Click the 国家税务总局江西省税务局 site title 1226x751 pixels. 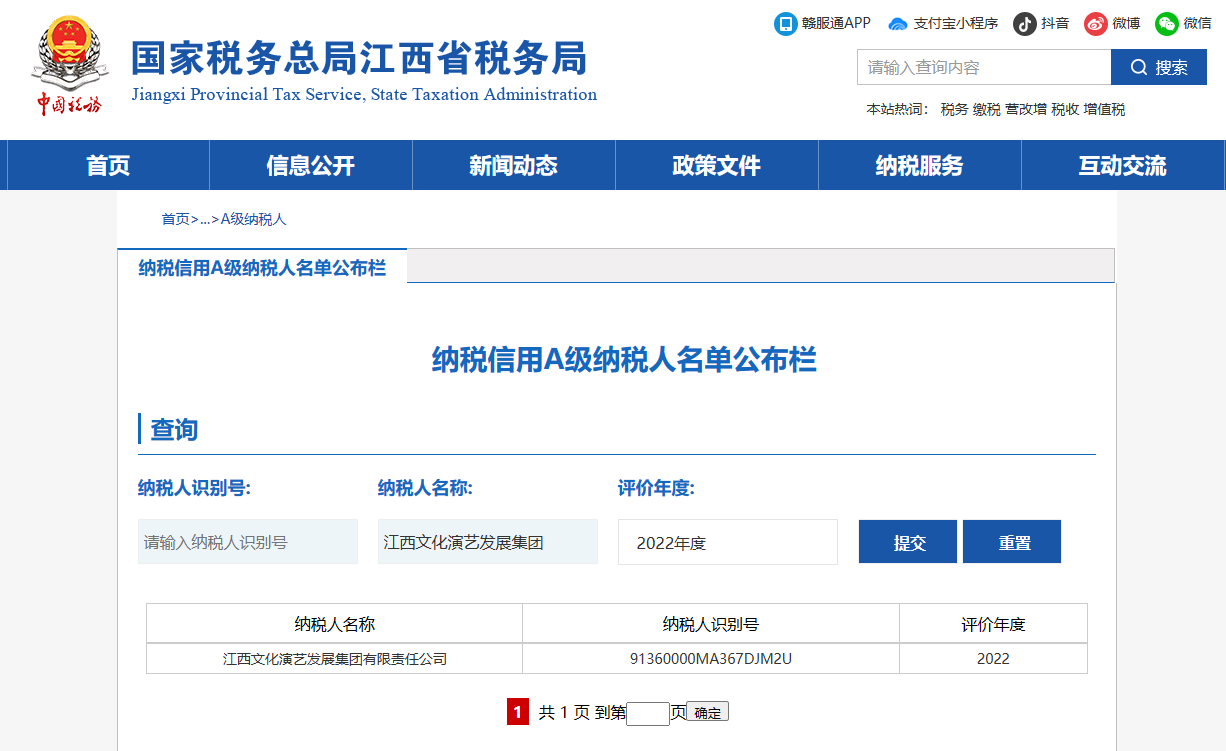pos(359,59)
